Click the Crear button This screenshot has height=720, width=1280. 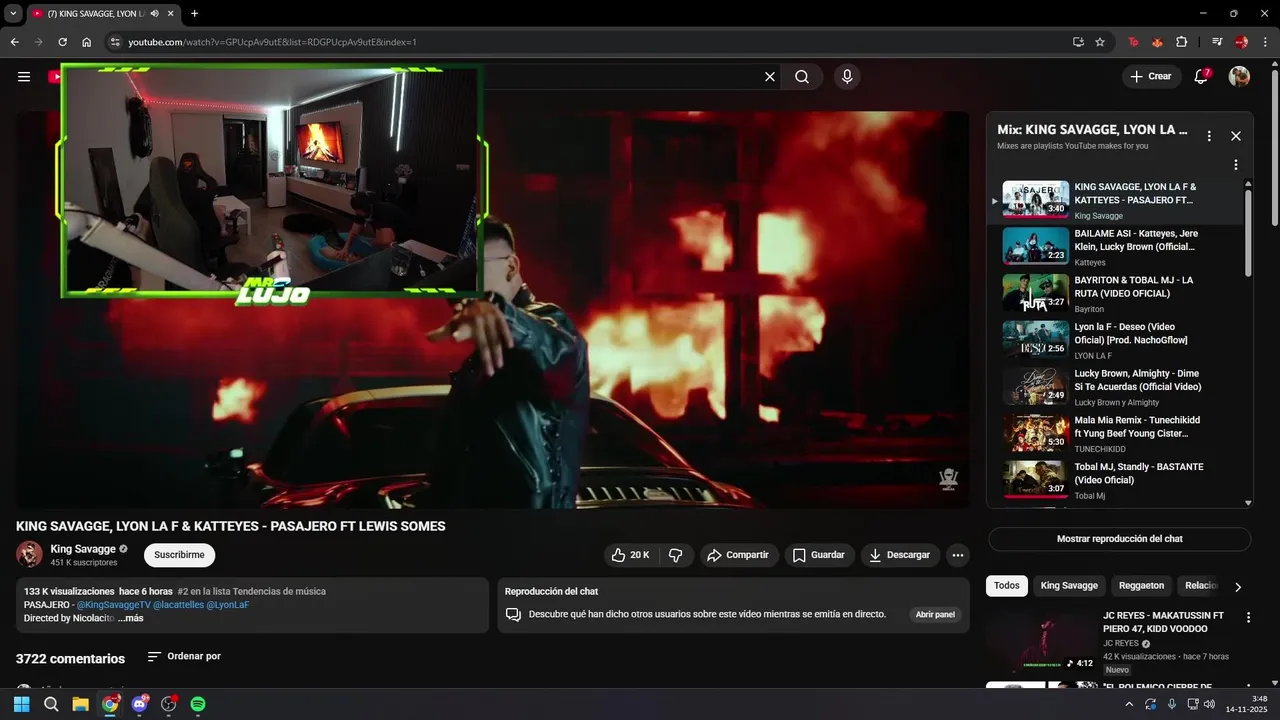1151,76
